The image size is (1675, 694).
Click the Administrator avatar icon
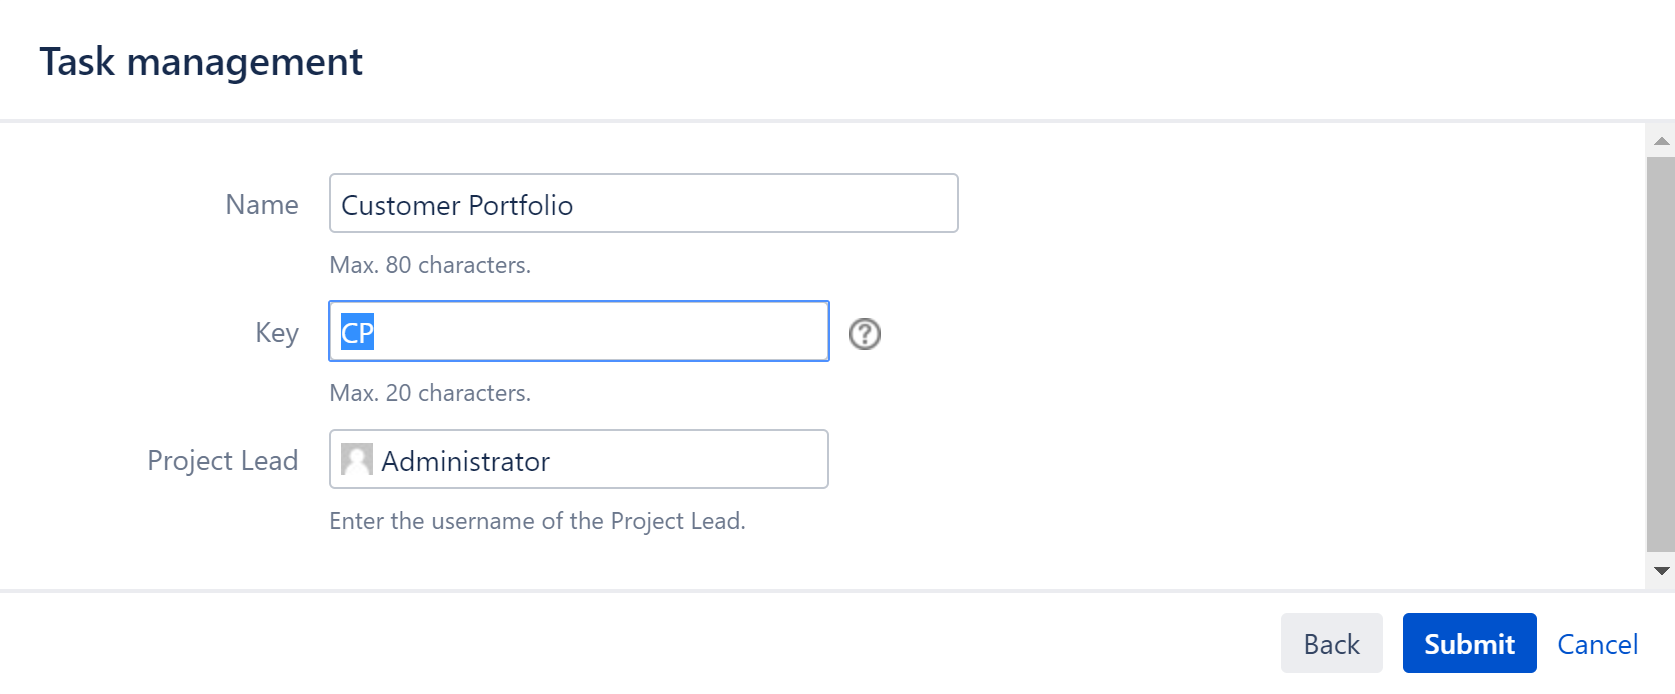pyautogui.click(x=356, y=460)
